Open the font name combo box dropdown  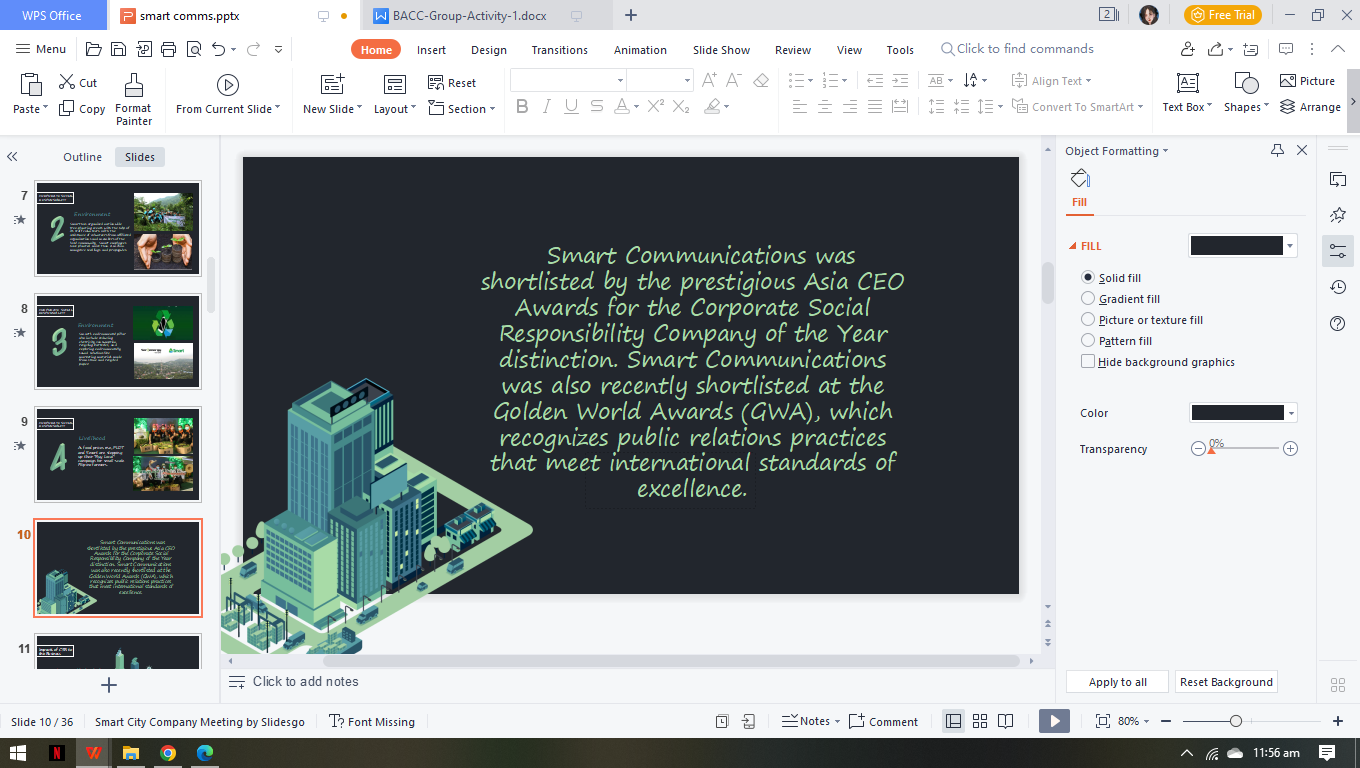pos(620,80)
